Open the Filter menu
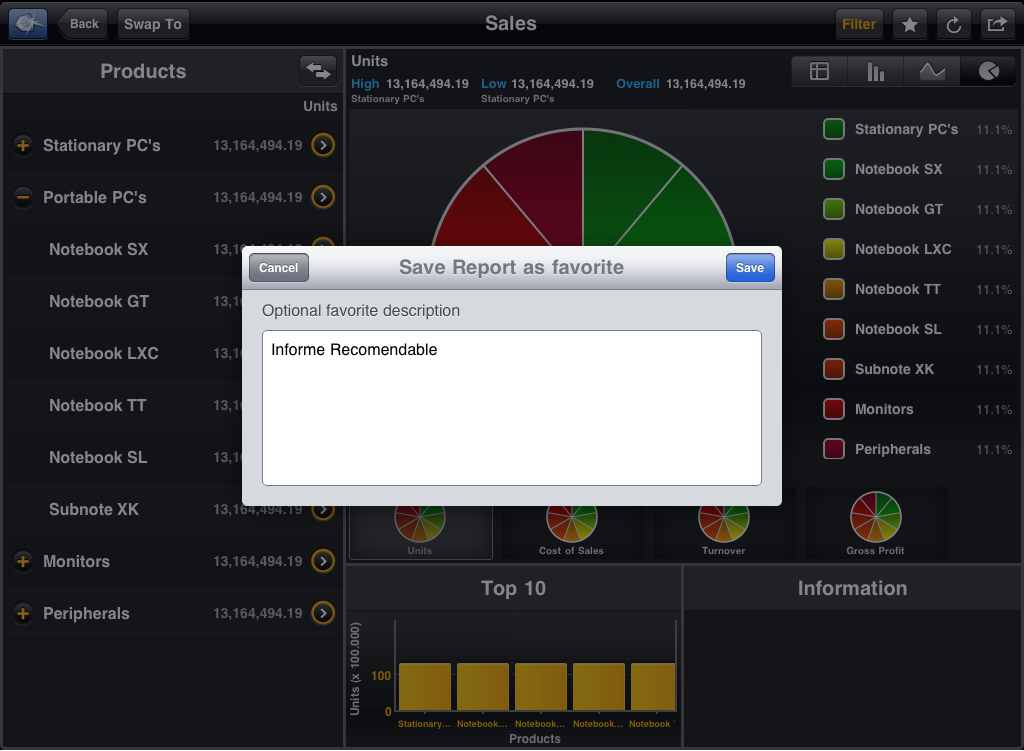Viewport: 1024px width, 751px height. point(858,25)
